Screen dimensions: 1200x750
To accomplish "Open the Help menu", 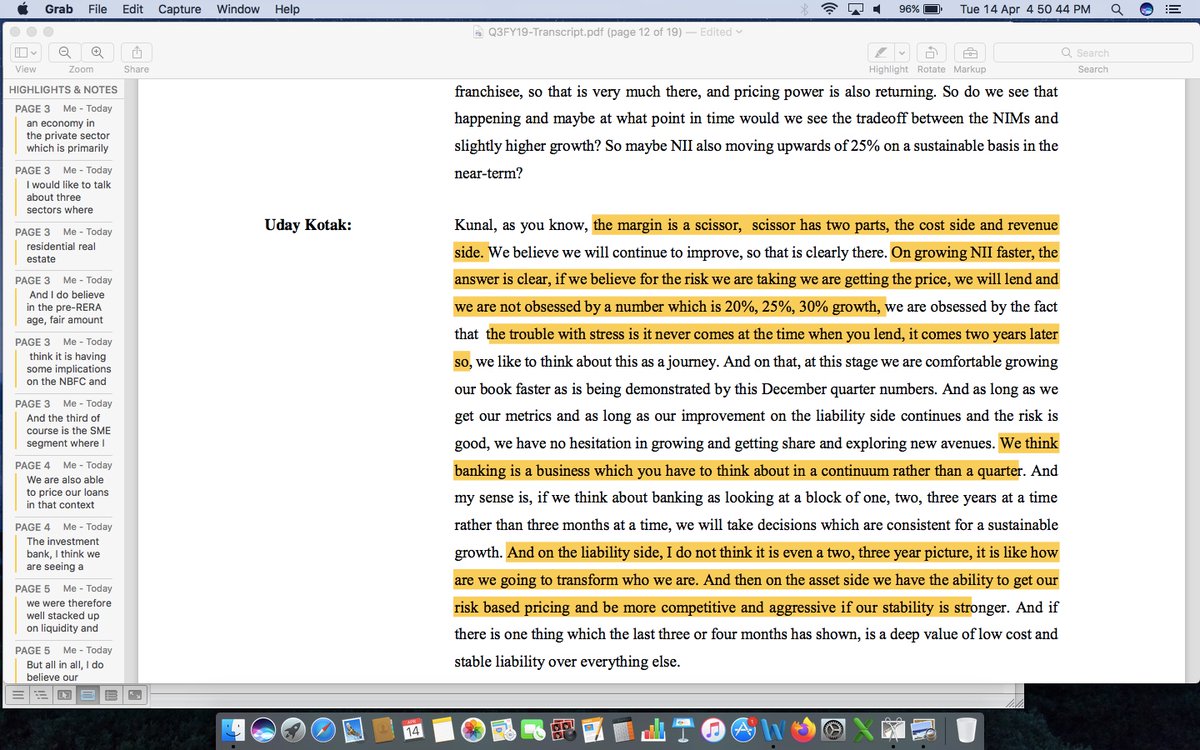I will coord(287,9).
